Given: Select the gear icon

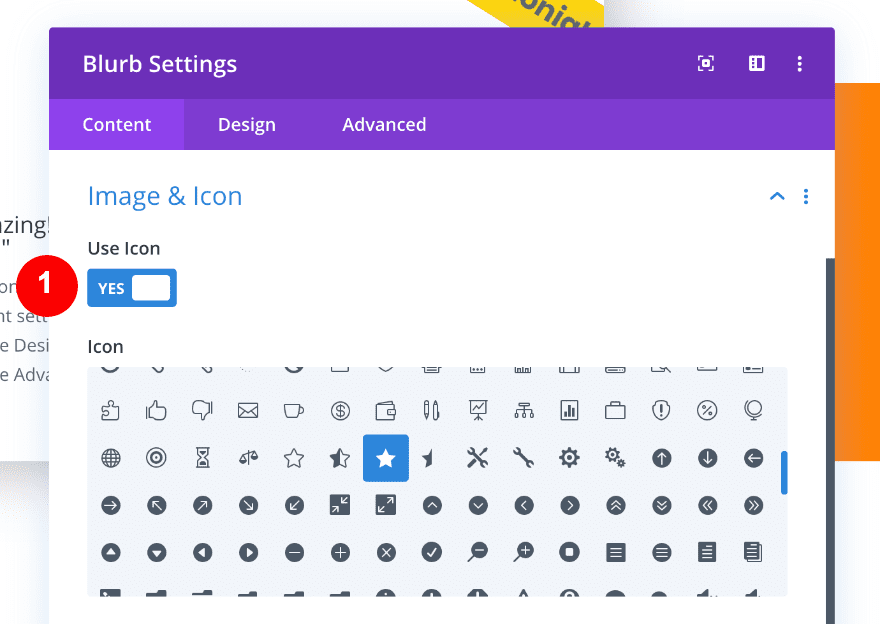Looking at the screenshot, I should tap(570, 457).
